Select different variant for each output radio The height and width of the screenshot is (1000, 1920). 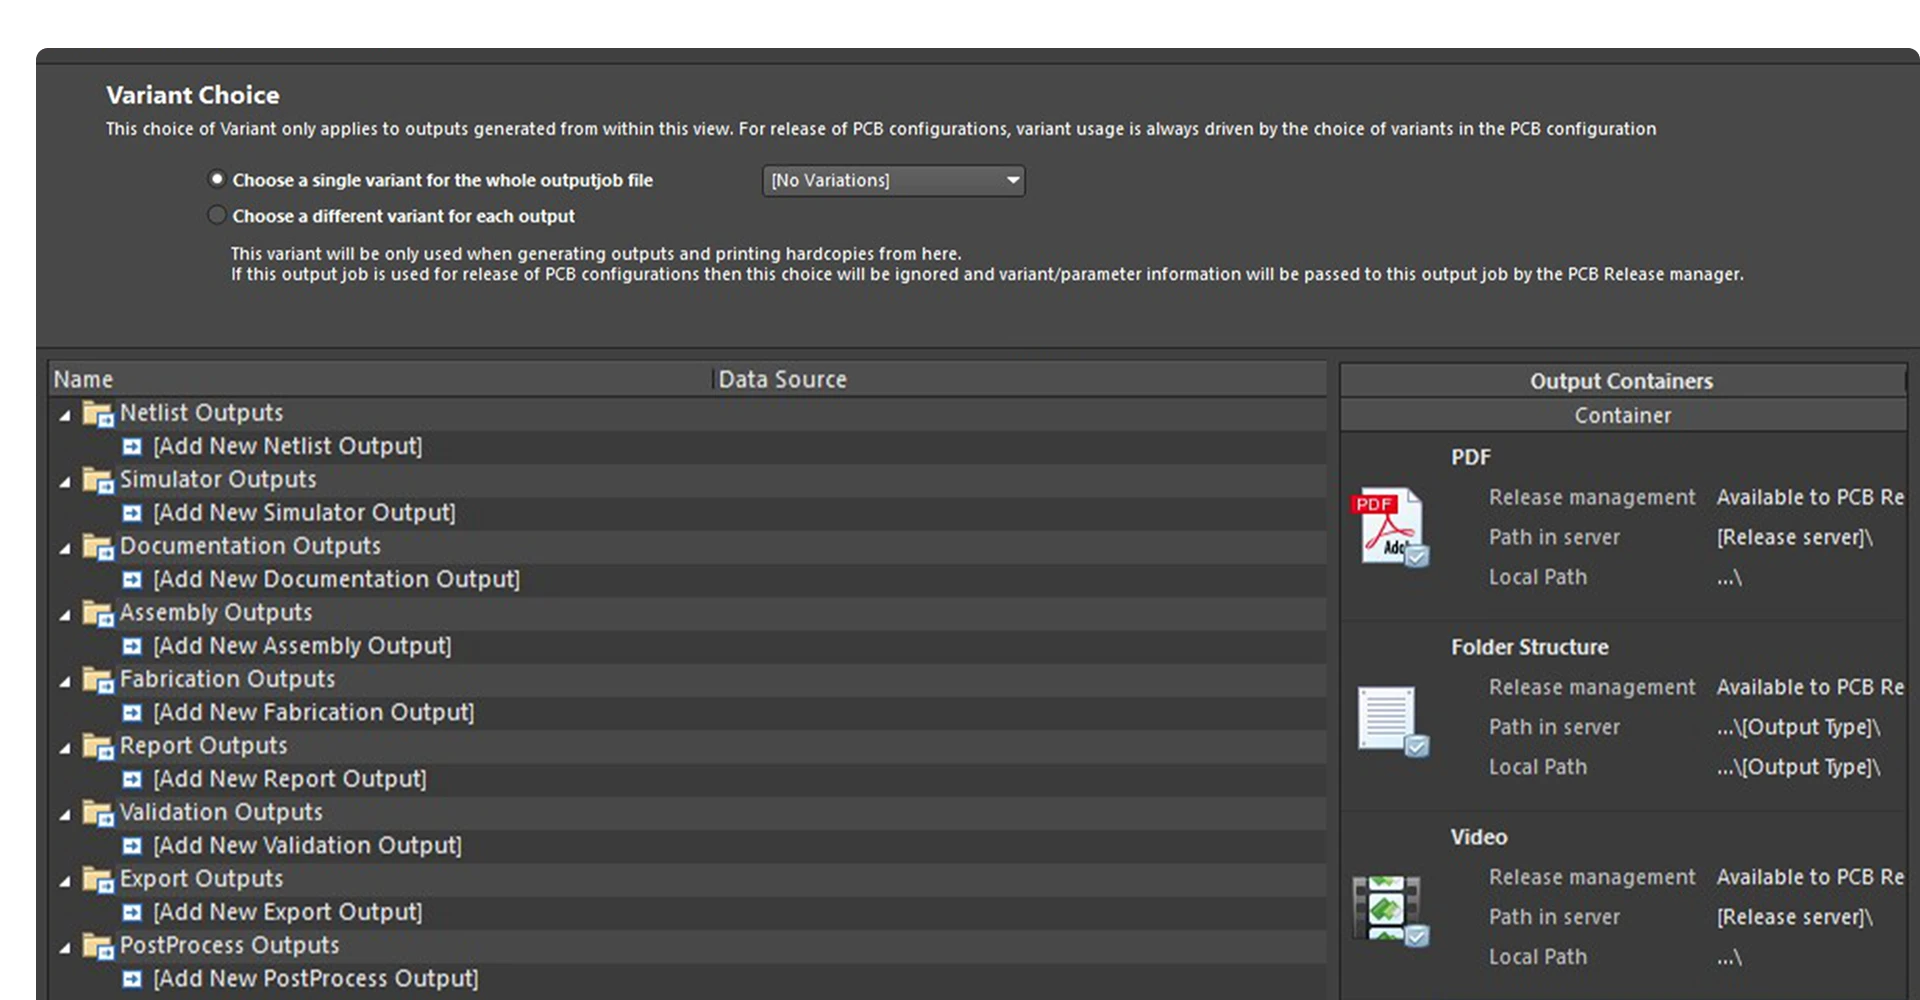pos(216,215)
